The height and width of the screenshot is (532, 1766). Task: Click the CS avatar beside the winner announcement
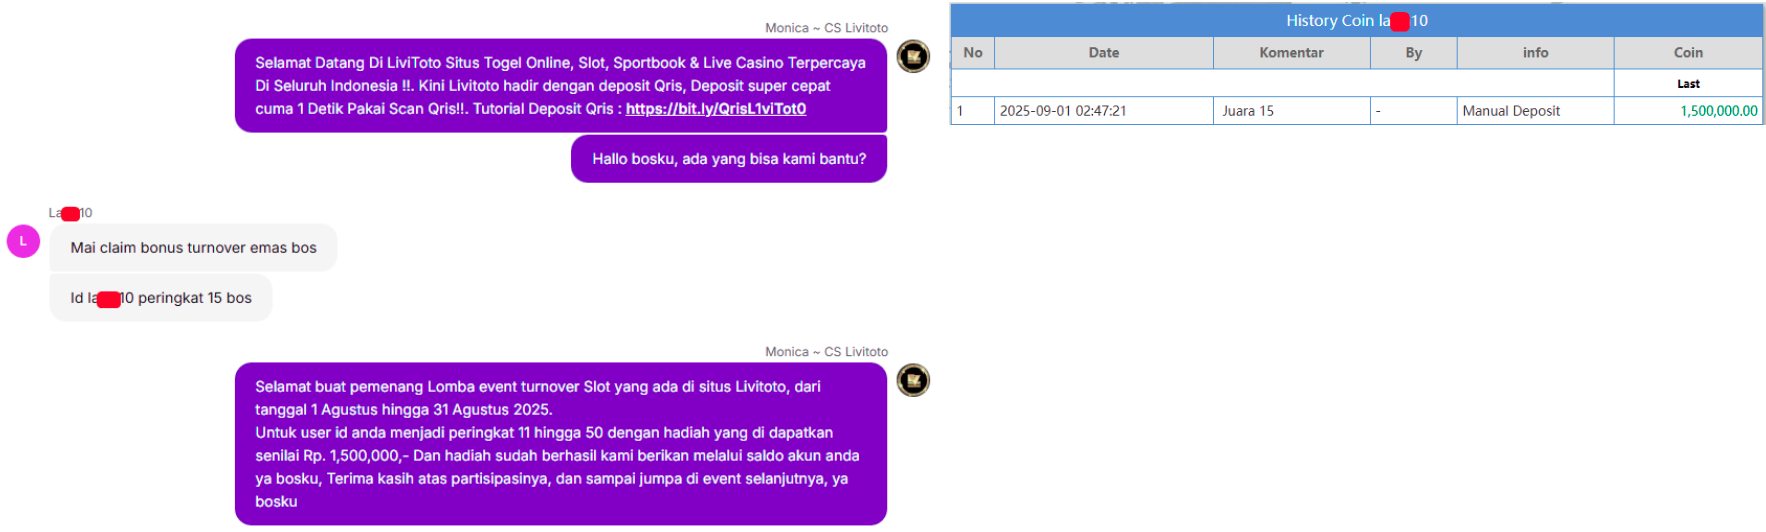pyautogui.click(x=913, y=380)
